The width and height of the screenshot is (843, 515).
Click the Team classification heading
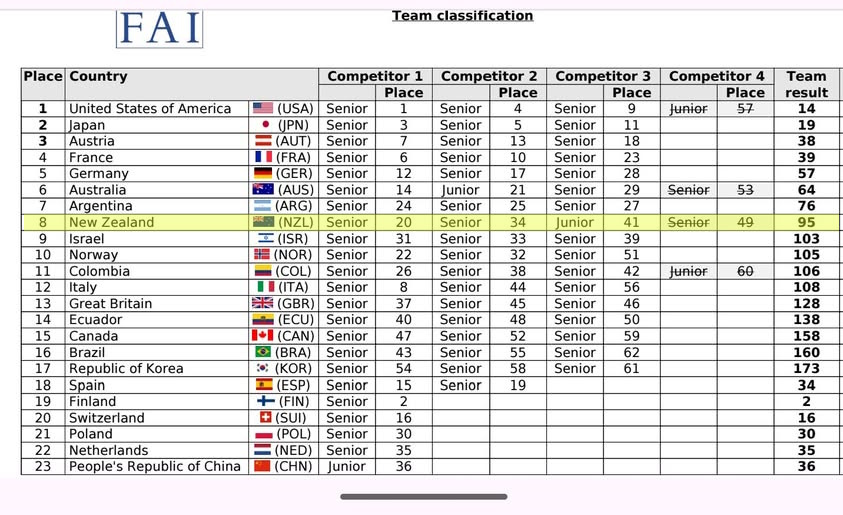click(x=462, y=16)
